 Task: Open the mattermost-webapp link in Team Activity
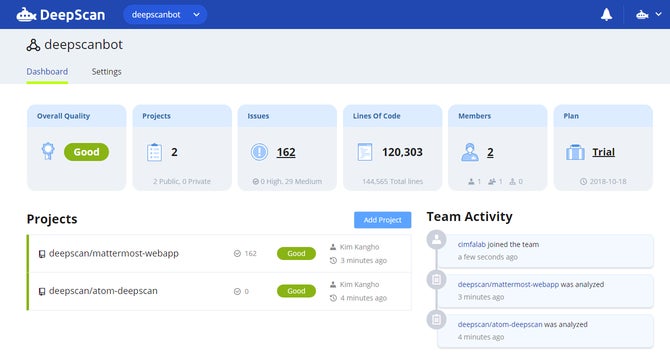point(508,284)
